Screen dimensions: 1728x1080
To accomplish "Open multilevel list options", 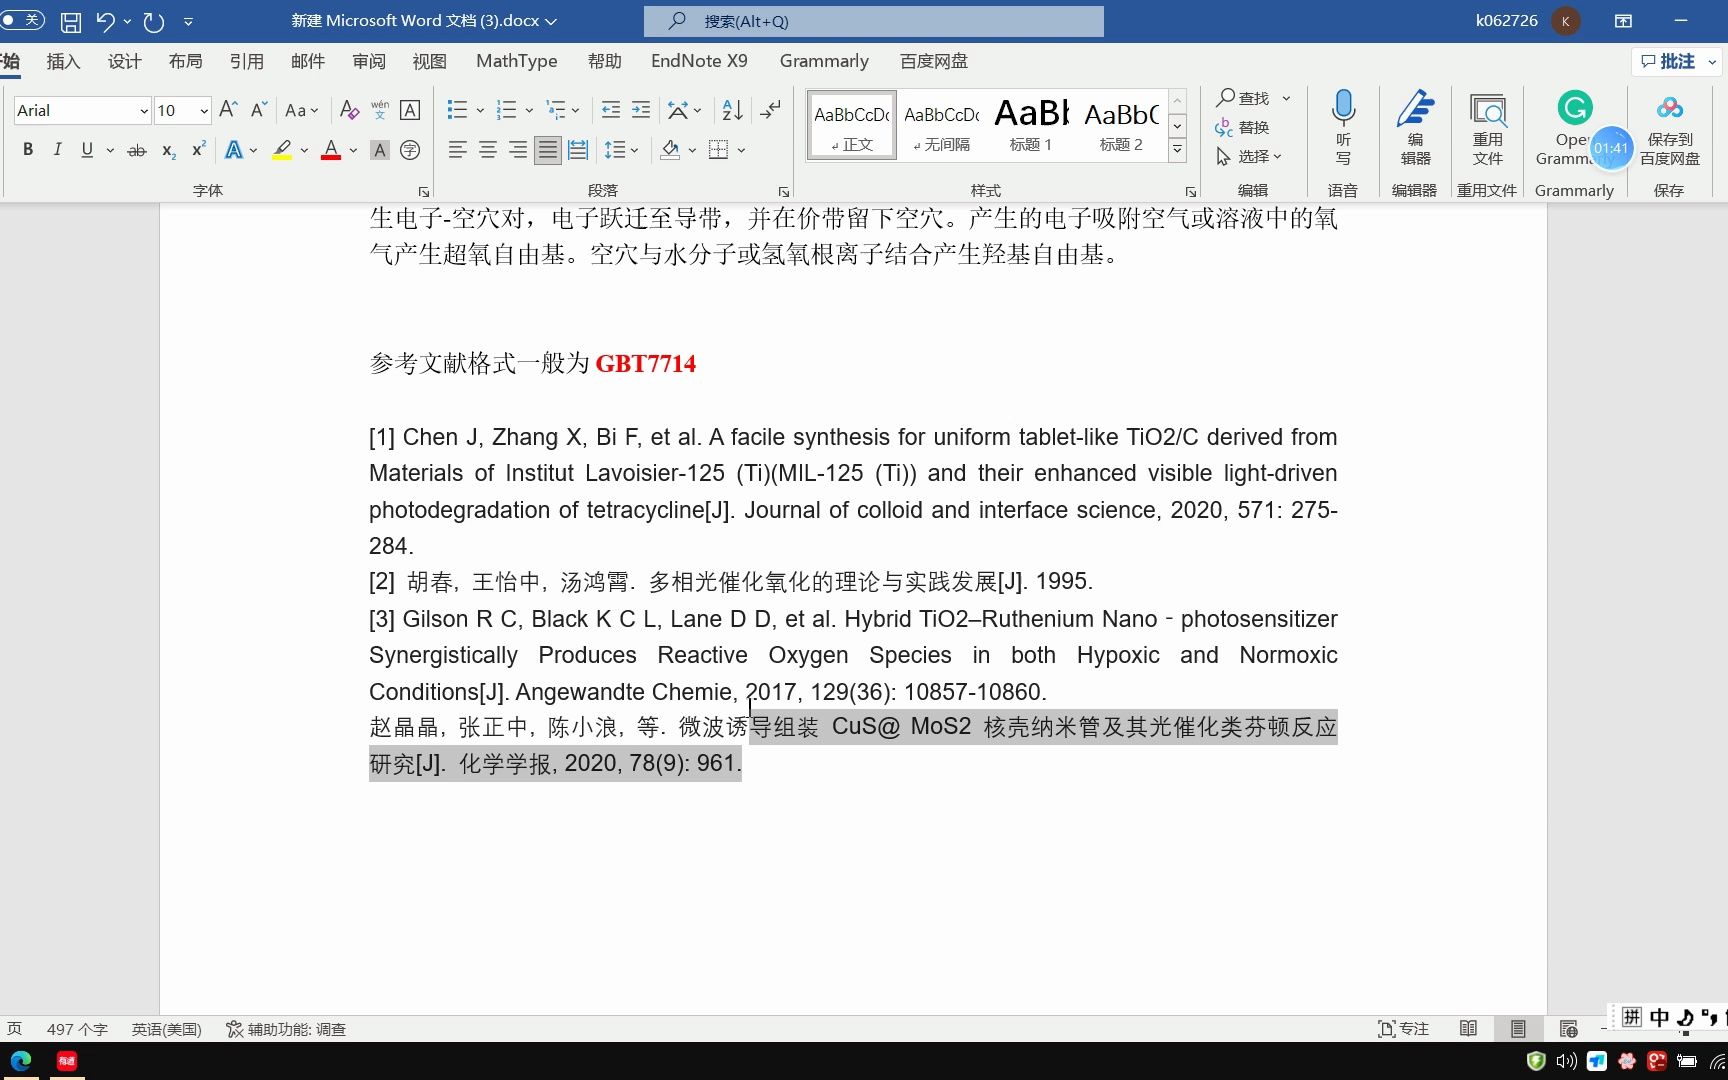I will click(562, 110).
